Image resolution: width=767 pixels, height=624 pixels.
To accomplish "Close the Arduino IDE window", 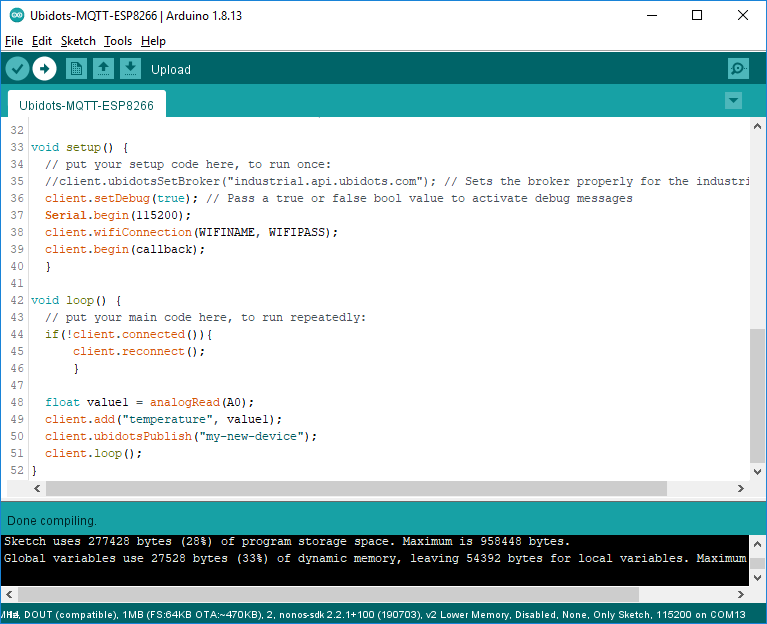I will click(743, 15).
